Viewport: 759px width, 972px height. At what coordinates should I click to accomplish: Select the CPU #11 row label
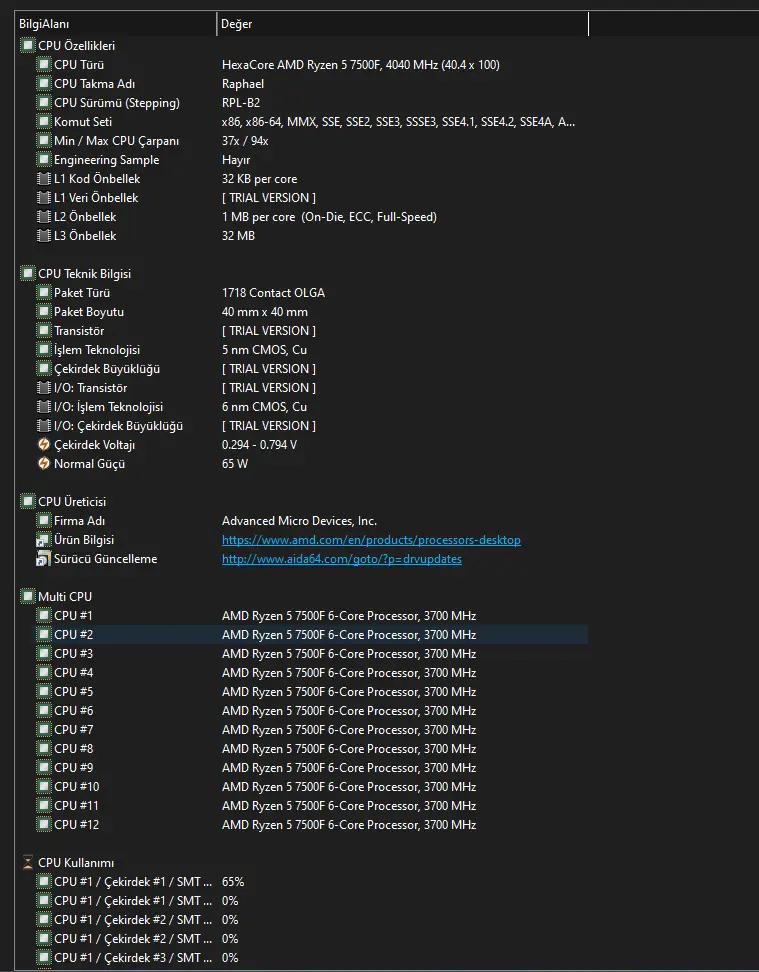76,805
